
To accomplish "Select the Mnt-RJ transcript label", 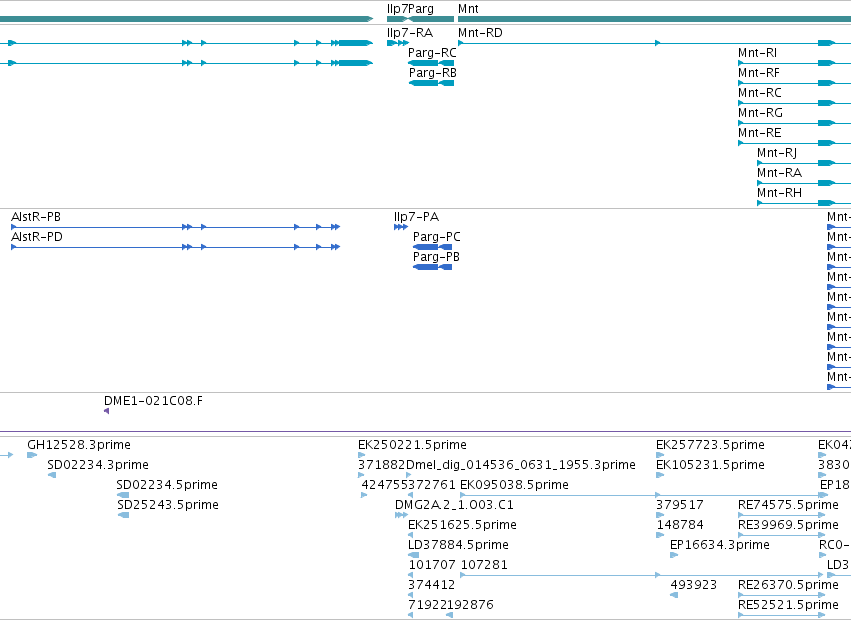I will 777,153.
